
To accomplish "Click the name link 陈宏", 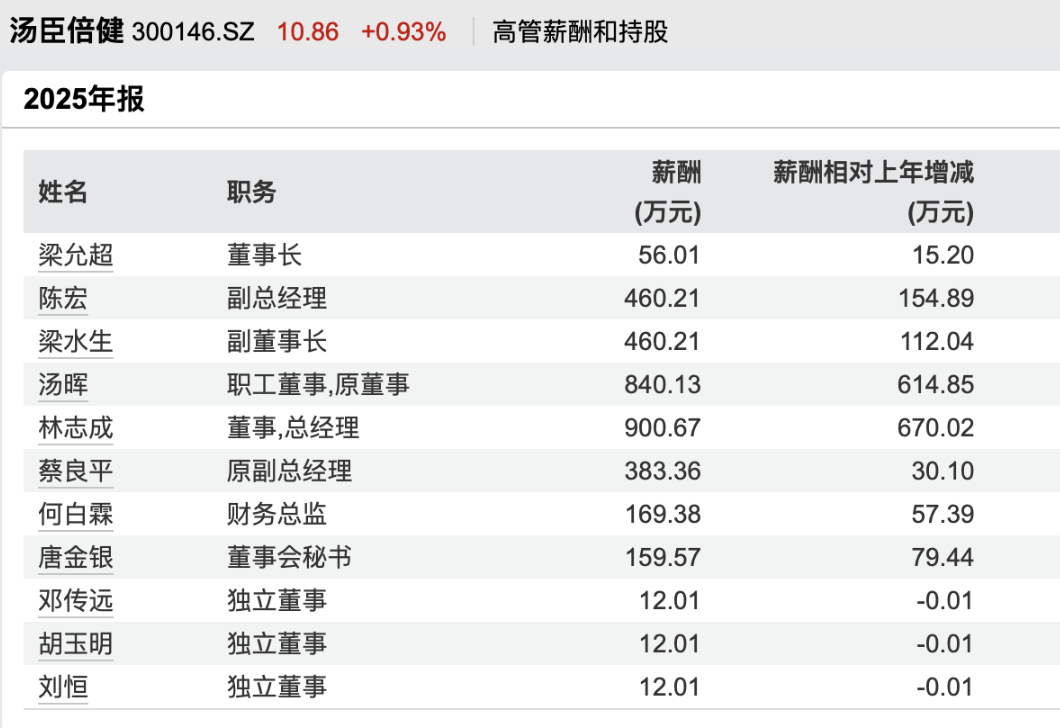I will click(63, 298).
